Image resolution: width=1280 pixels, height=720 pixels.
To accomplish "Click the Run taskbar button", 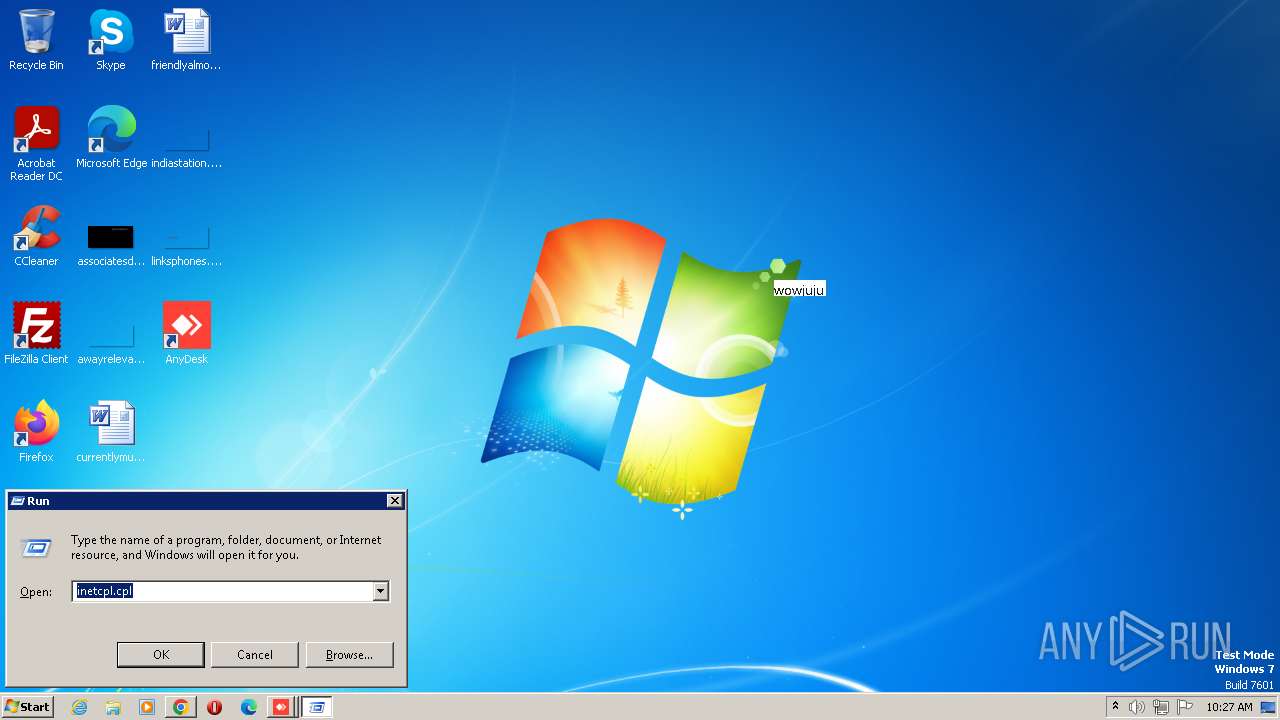I will pos(316,707).
